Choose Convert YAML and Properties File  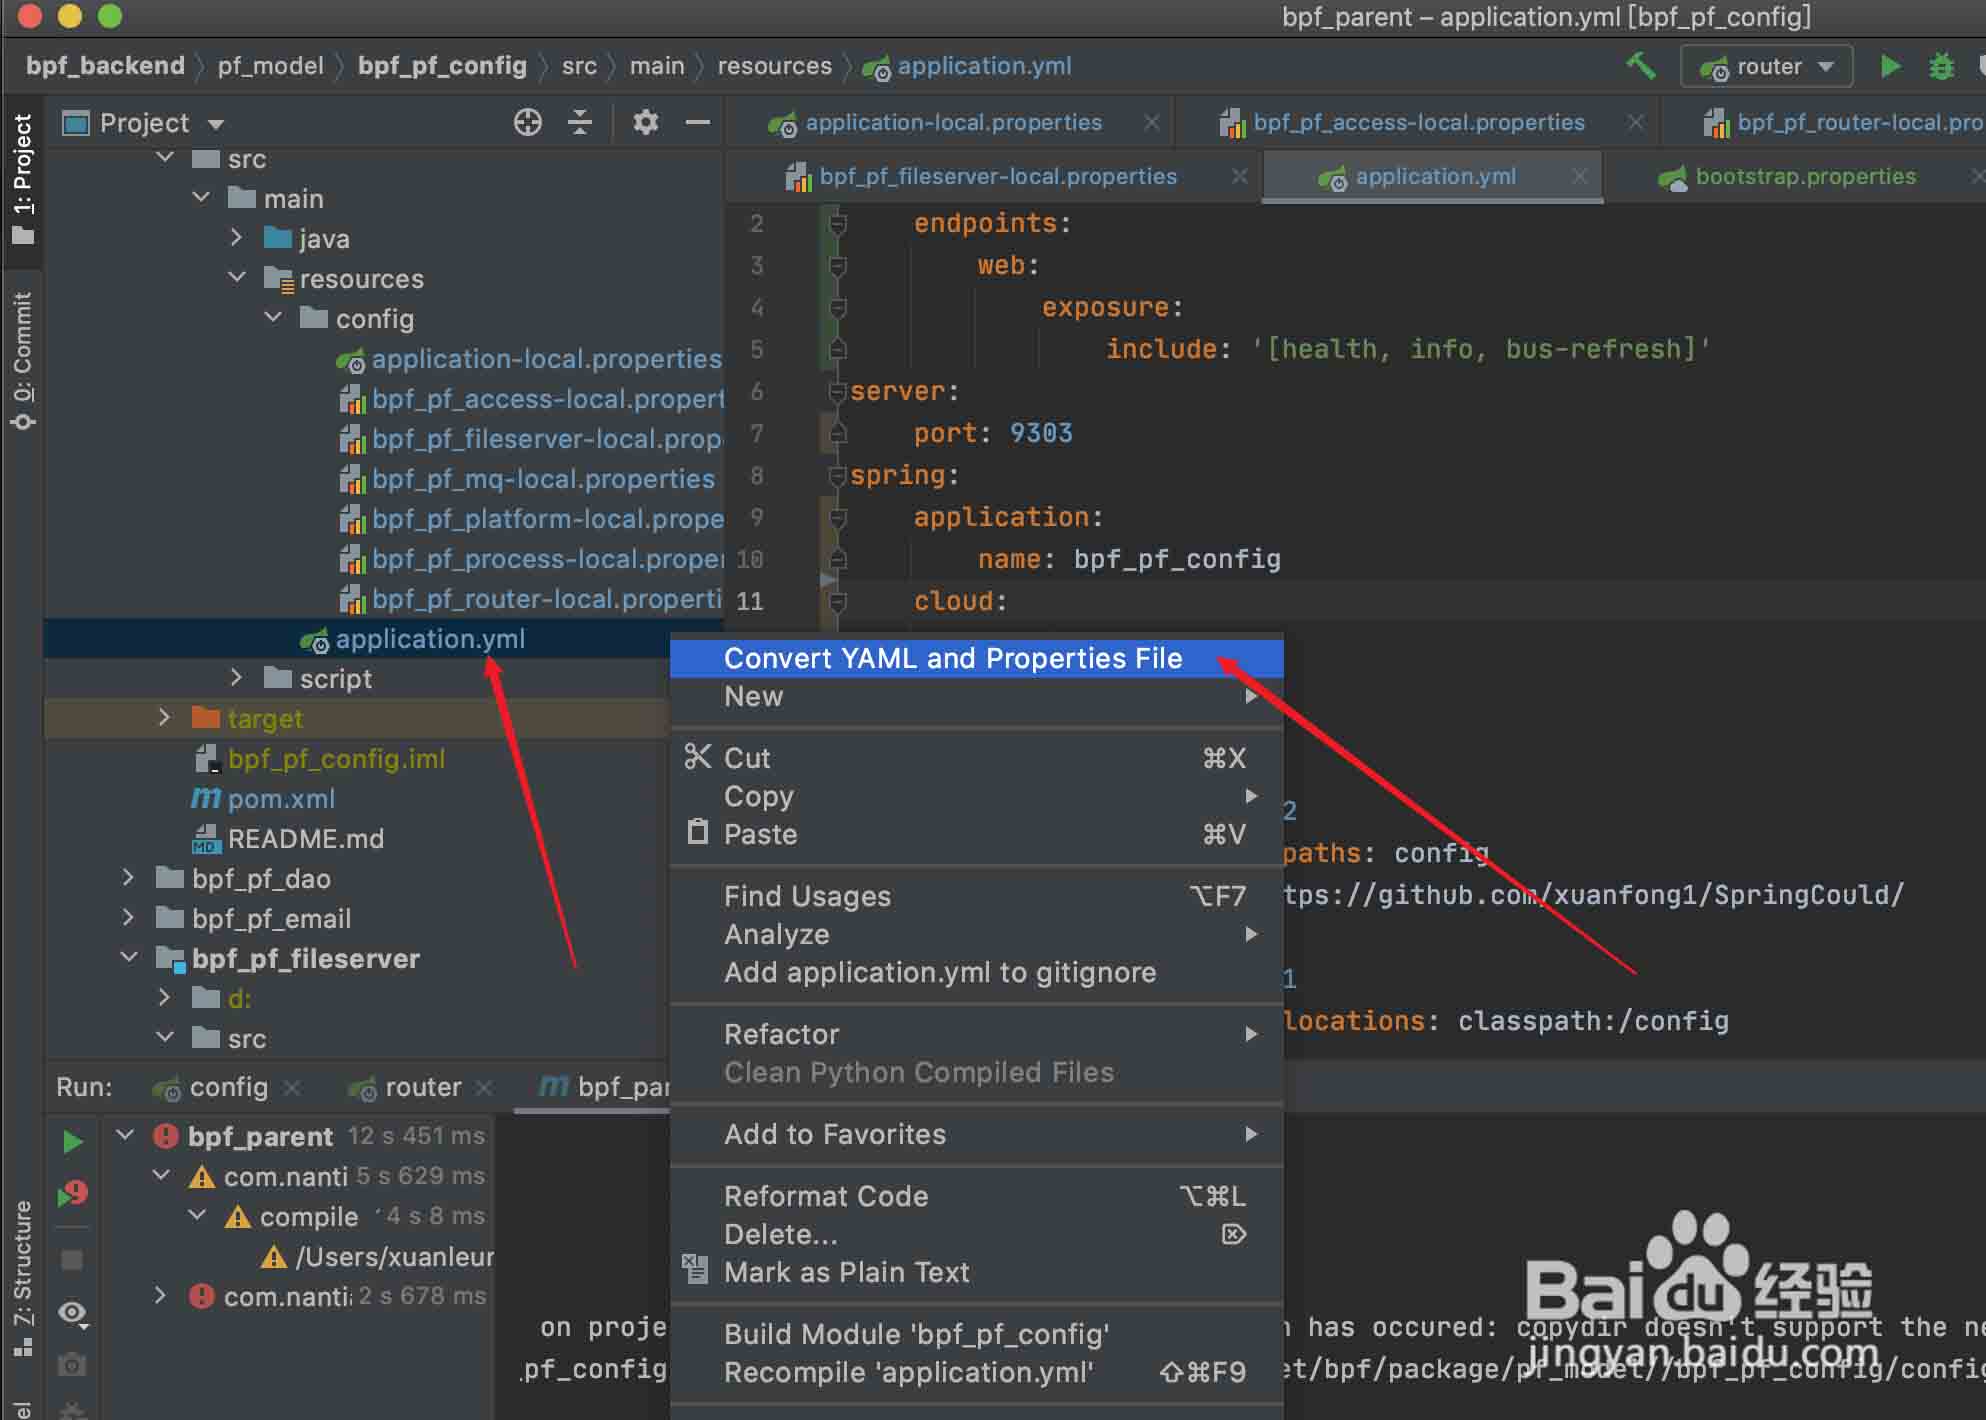click(x=952, y=658)
